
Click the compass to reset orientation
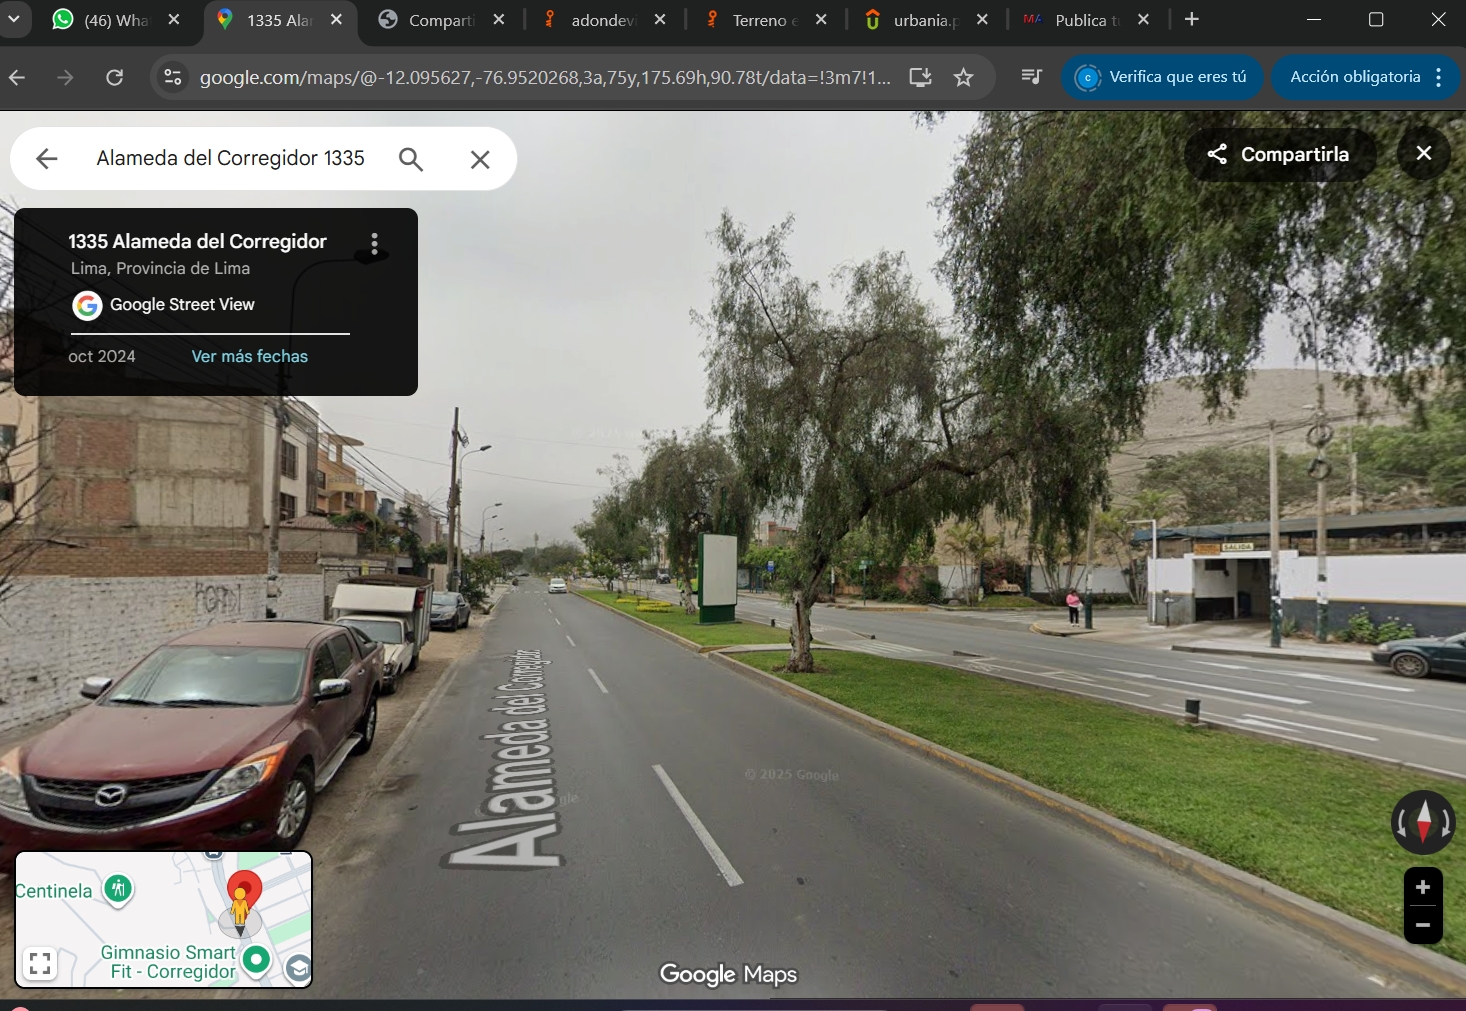(1423, 822)
